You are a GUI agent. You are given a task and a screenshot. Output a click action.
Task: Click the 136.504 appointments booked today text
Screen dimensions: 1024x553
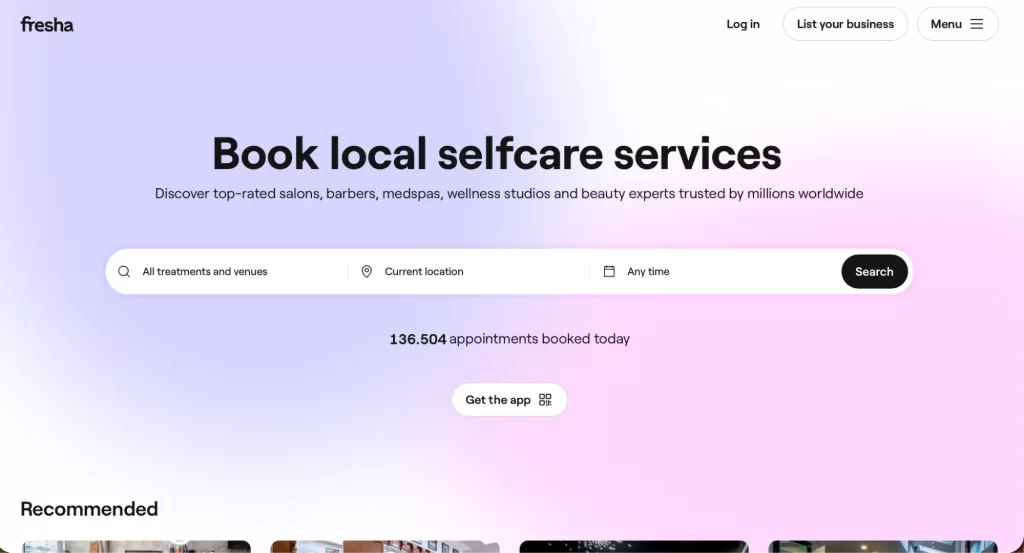pyautogui.click(x=509, y=339)
